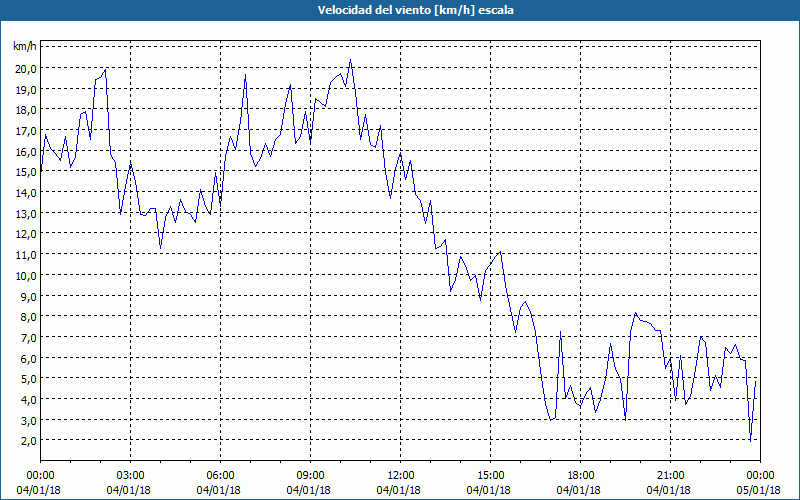This screenshot has width=800, height=500.
Task: Click the '5,0' y-axis label
Action: coord(28,379)
